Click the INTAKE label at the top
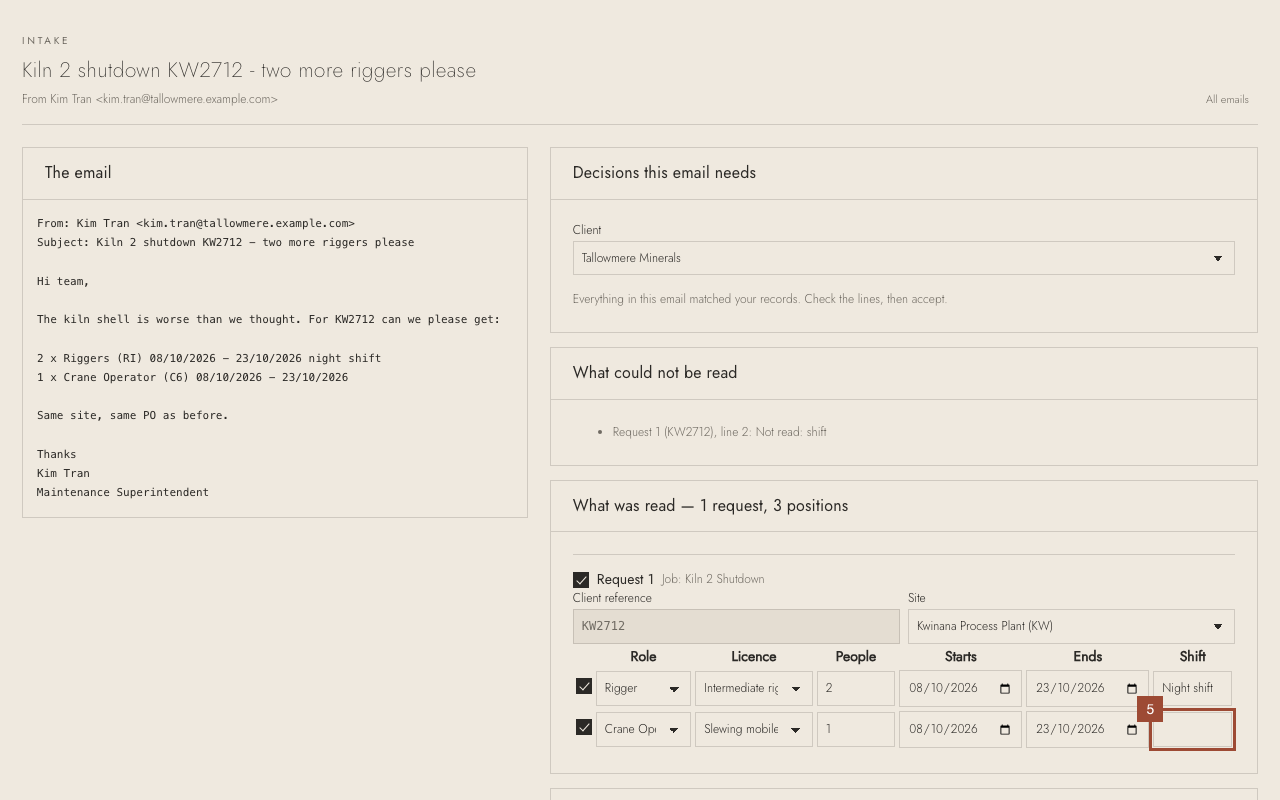This screenshot has height=800, width=1280. coord(46,41)
